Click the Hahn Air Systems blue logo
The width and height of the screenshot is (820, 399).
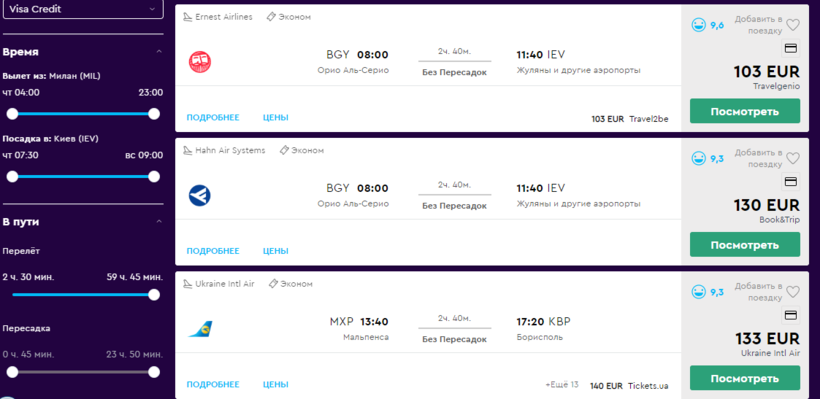pyautogui.click(x=200, y=196)
